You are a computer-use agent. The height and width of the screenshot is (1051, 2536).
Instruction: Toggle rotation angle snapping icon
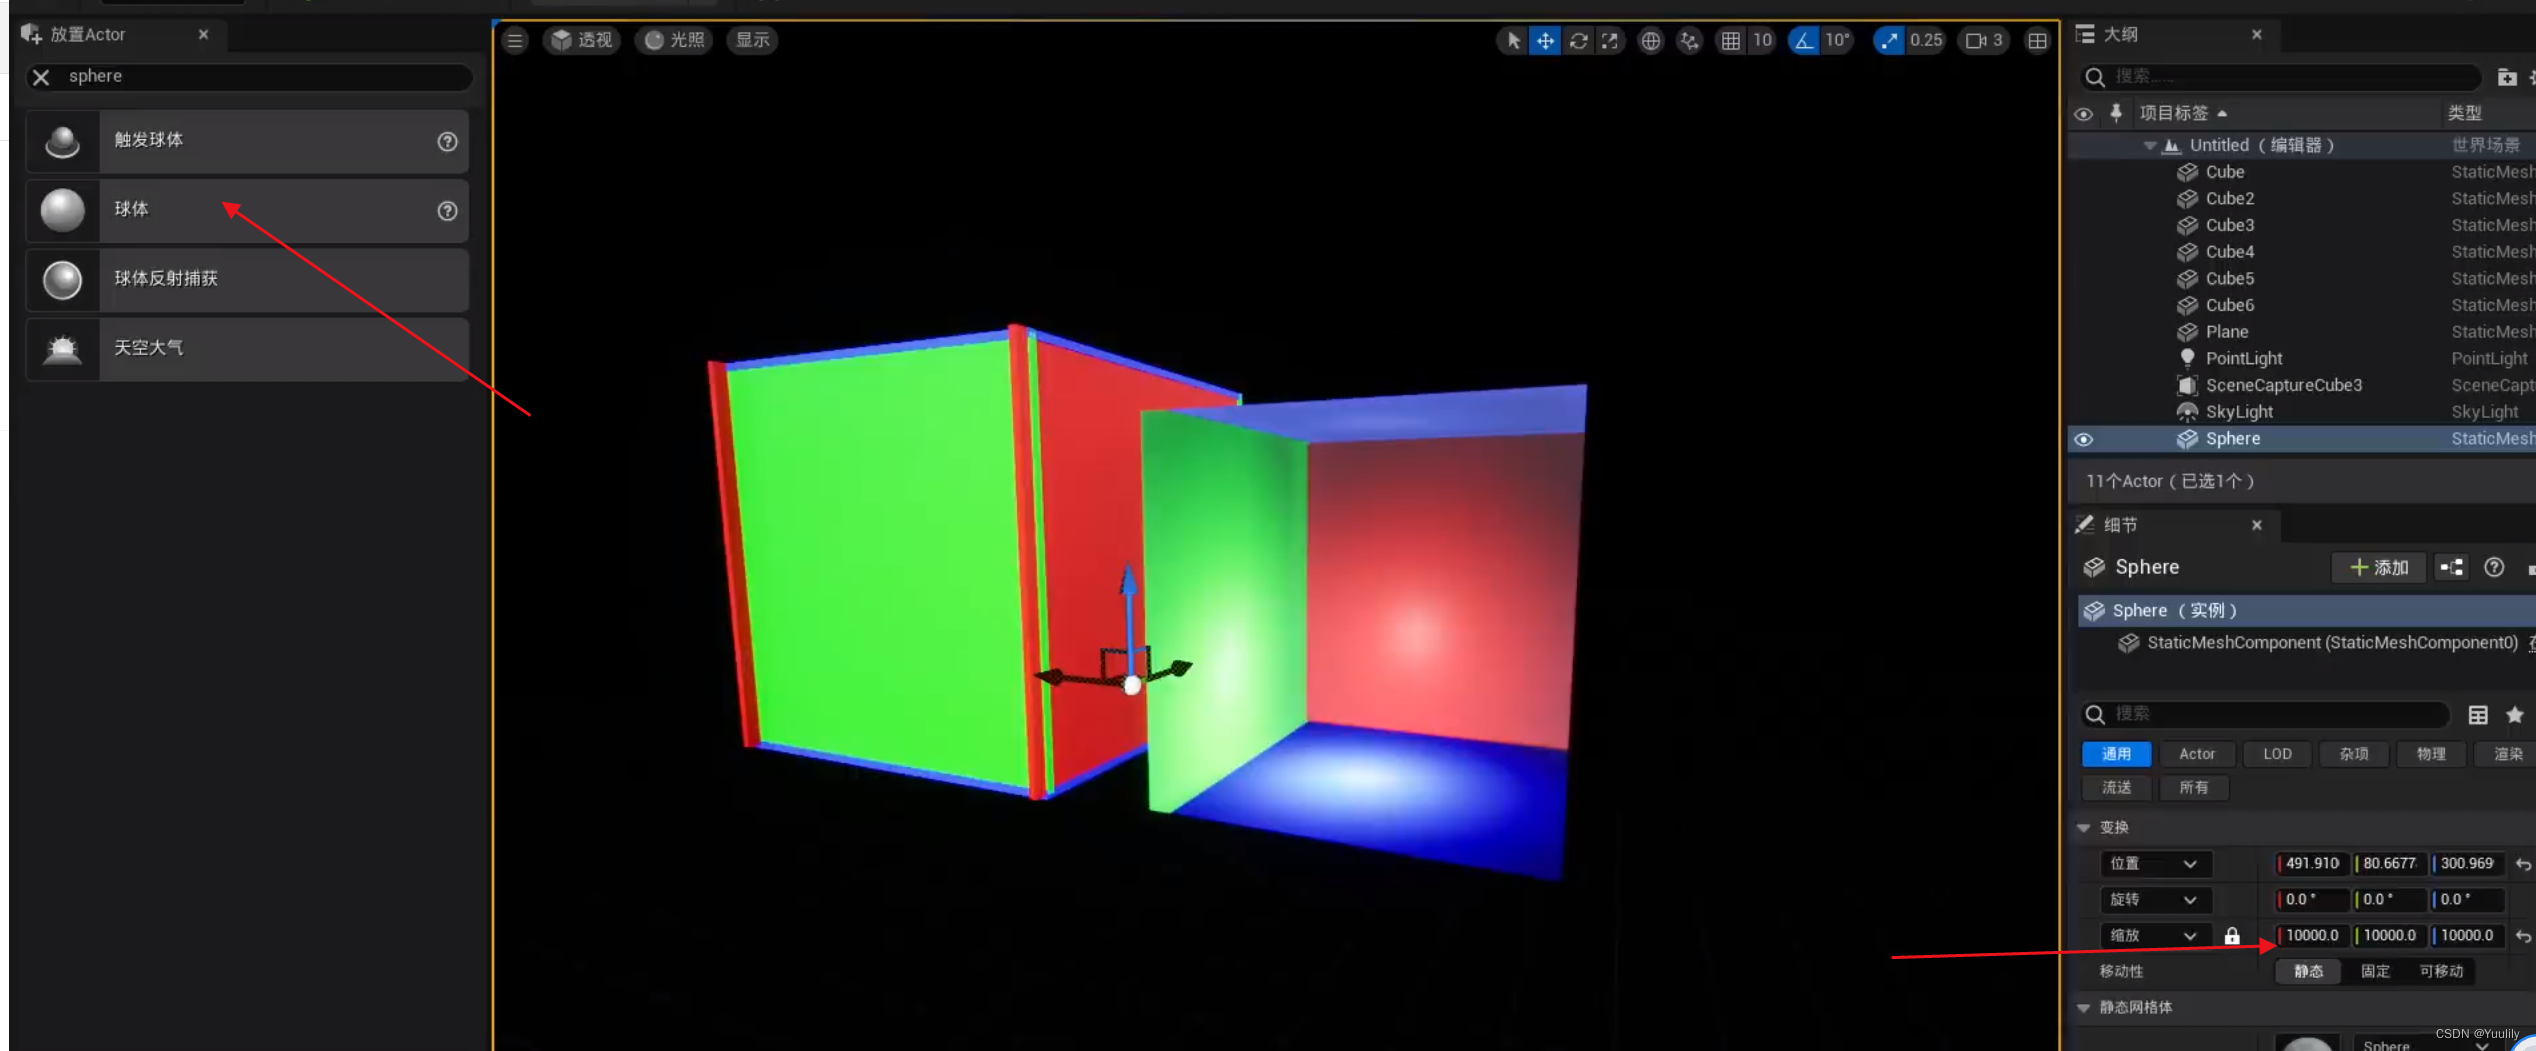(1803, 41)
